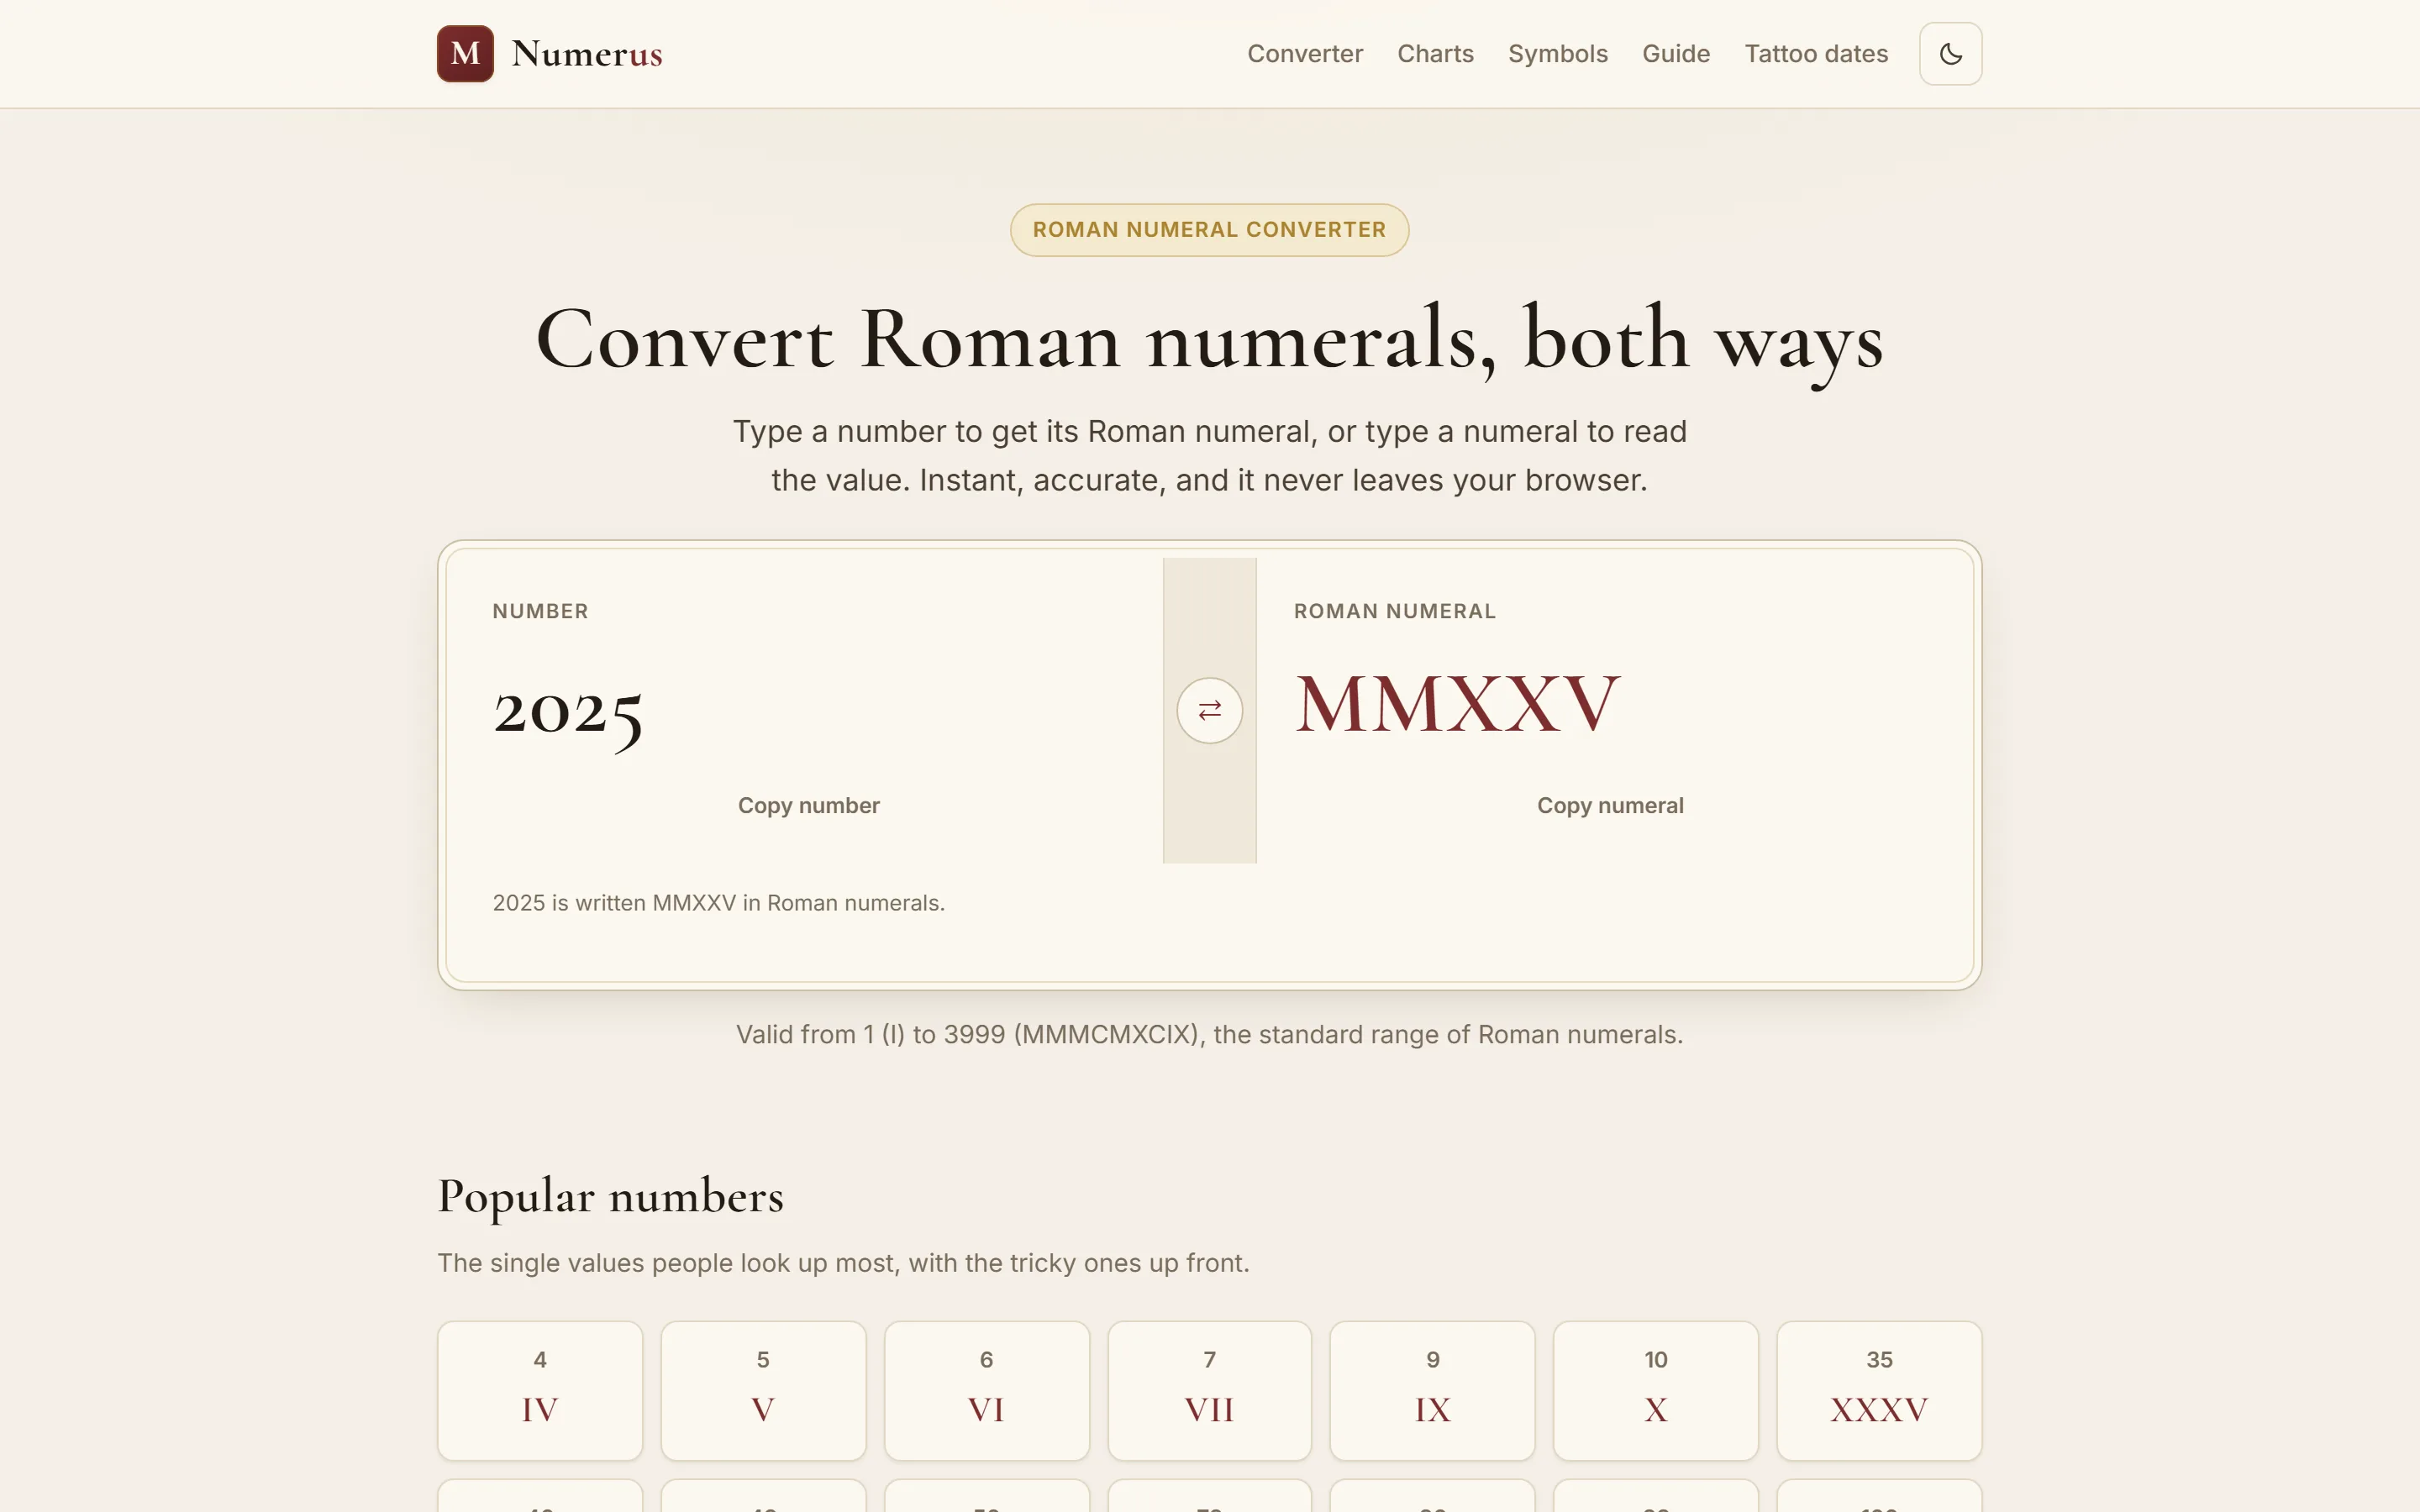The height and width of the screenshot is (1512, 2420).
Task: Select the popular number card 10 X
Action: click(1655, 1390)
